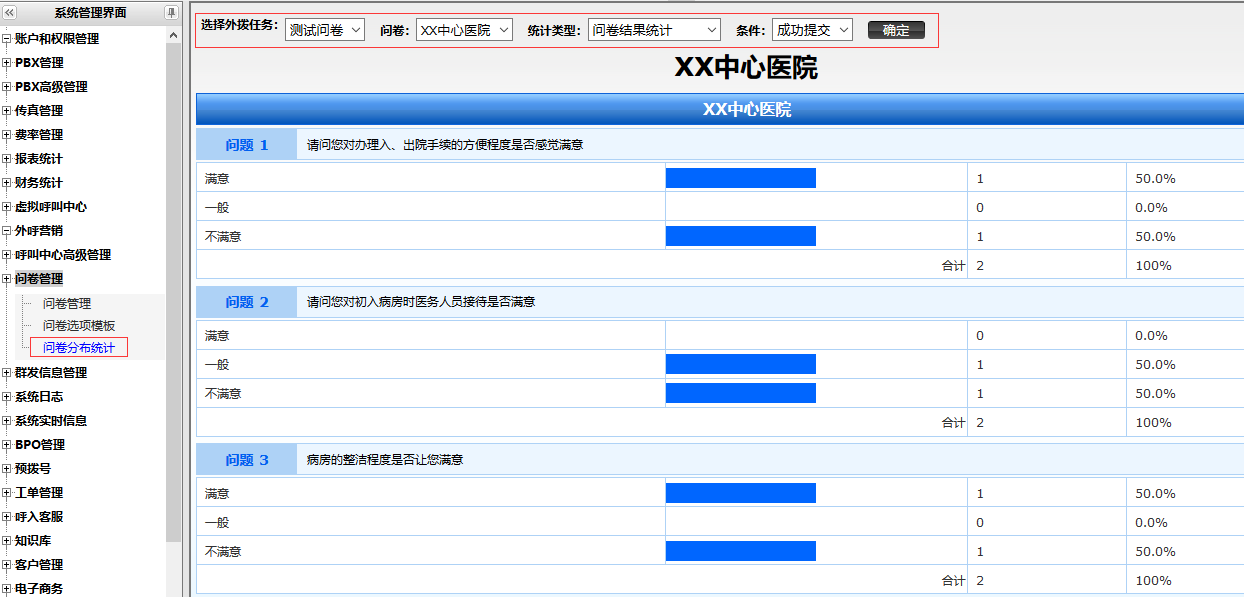Click the 确定 button
Screen dimensions: 1244x597
(896, 30)
